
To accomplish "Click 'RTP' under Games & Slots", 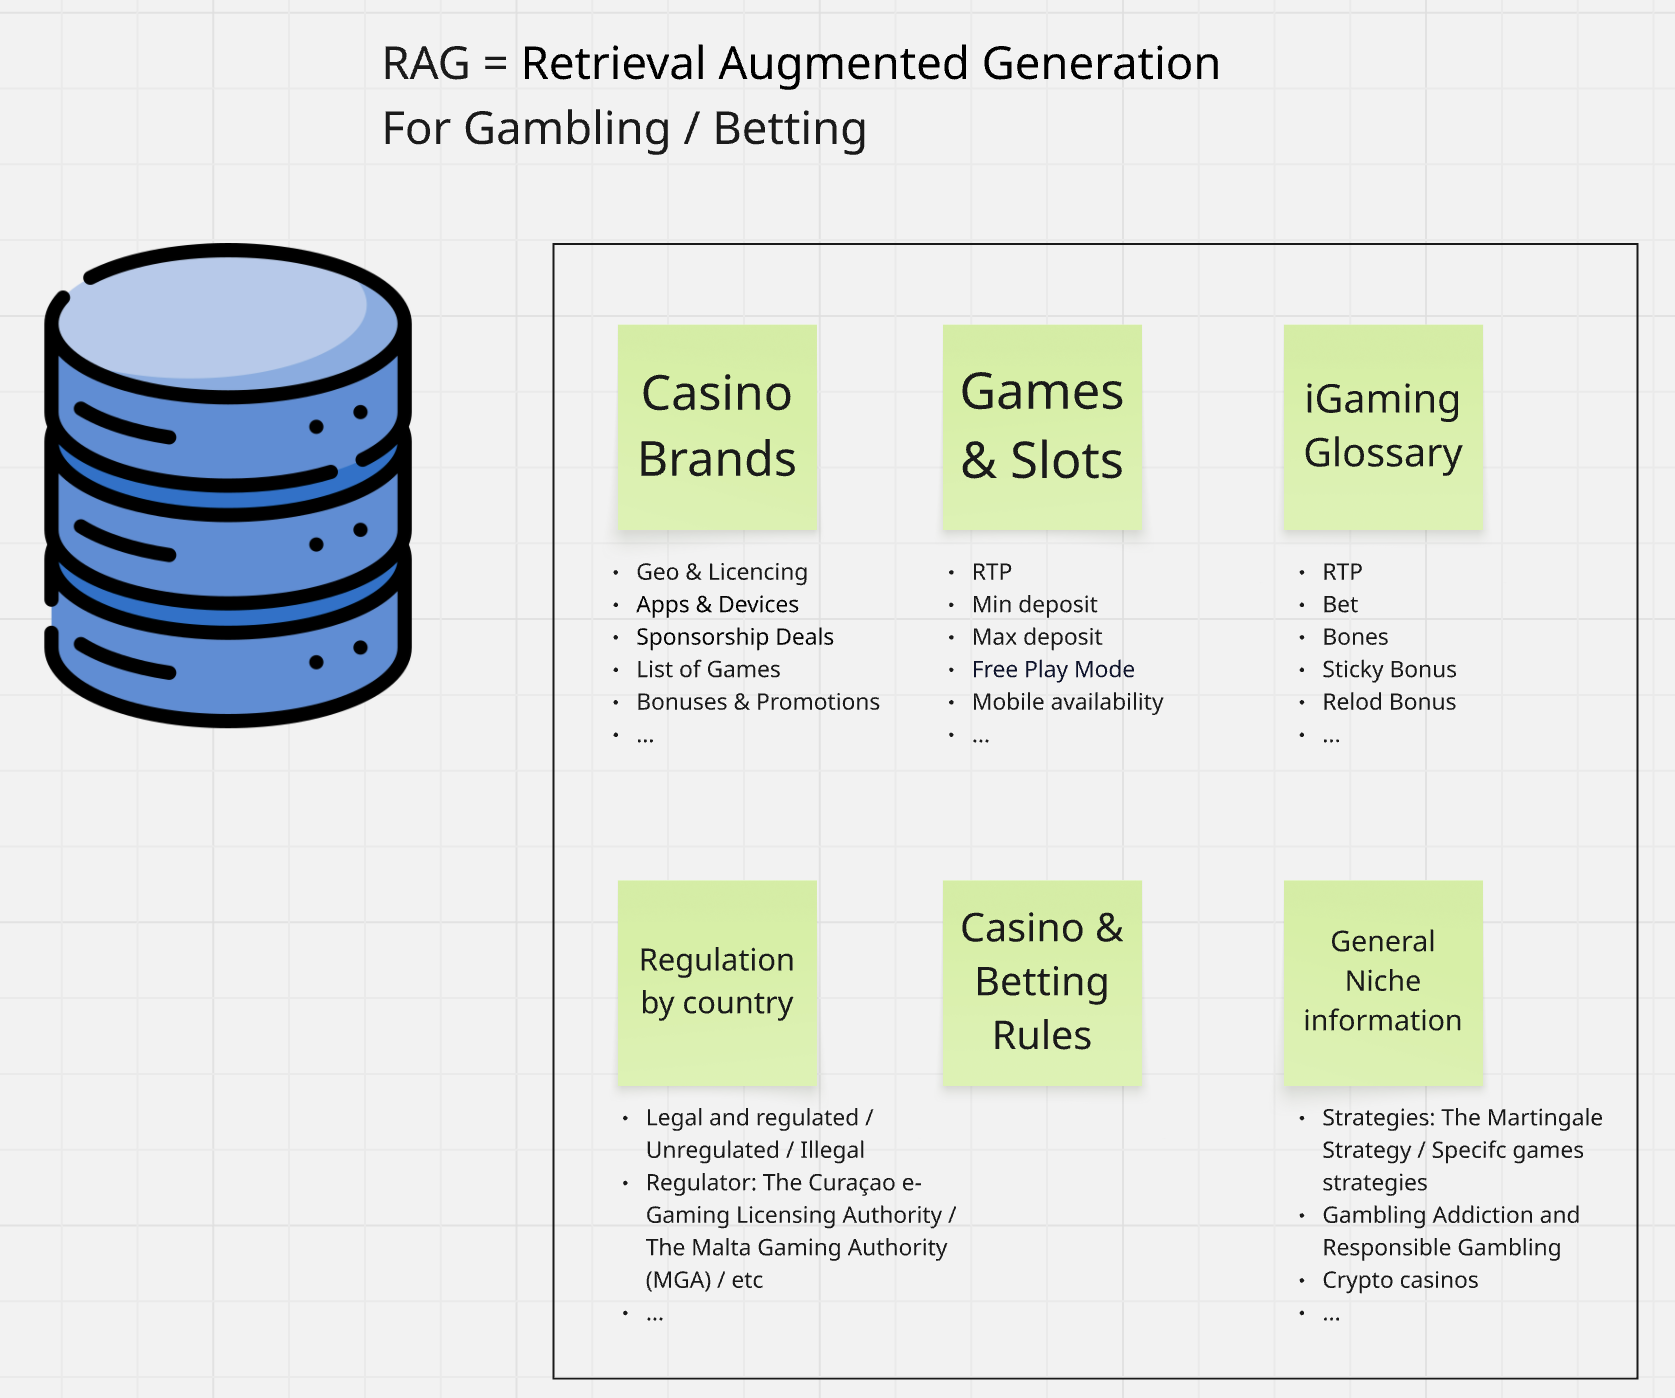I will (x=992, y=572).
